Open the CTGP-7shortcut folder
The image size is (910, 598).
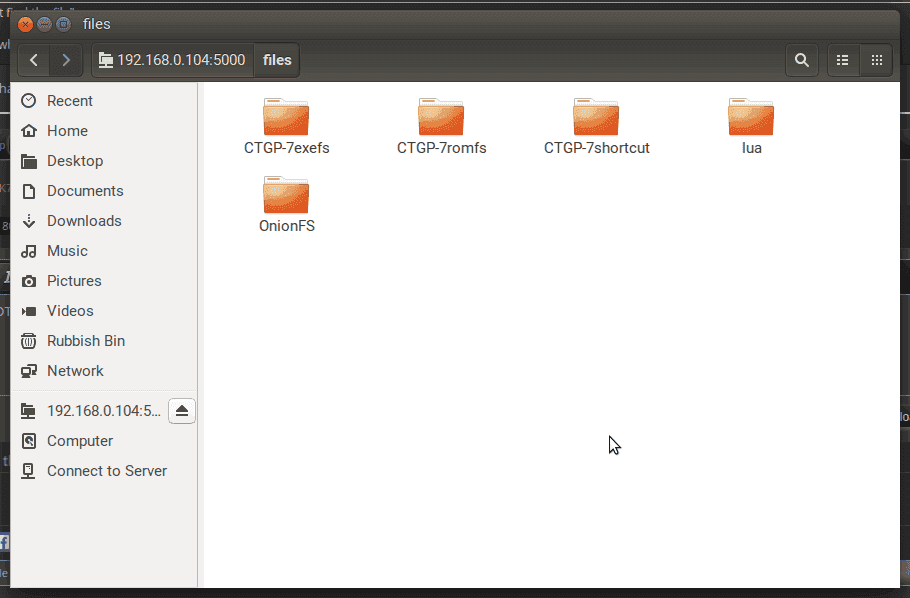tap(596, 127)
